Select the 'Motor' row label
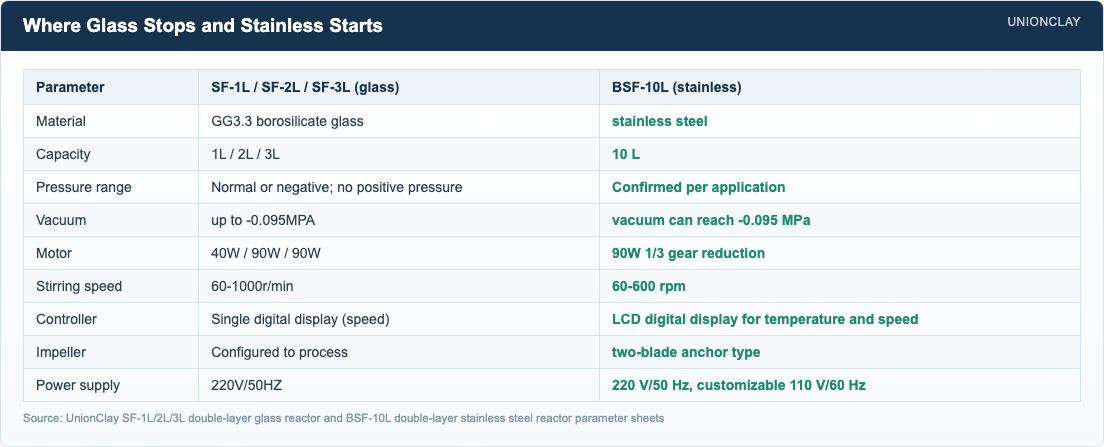The width and height of the screenshot is (1104, 447). click(54, 253)
